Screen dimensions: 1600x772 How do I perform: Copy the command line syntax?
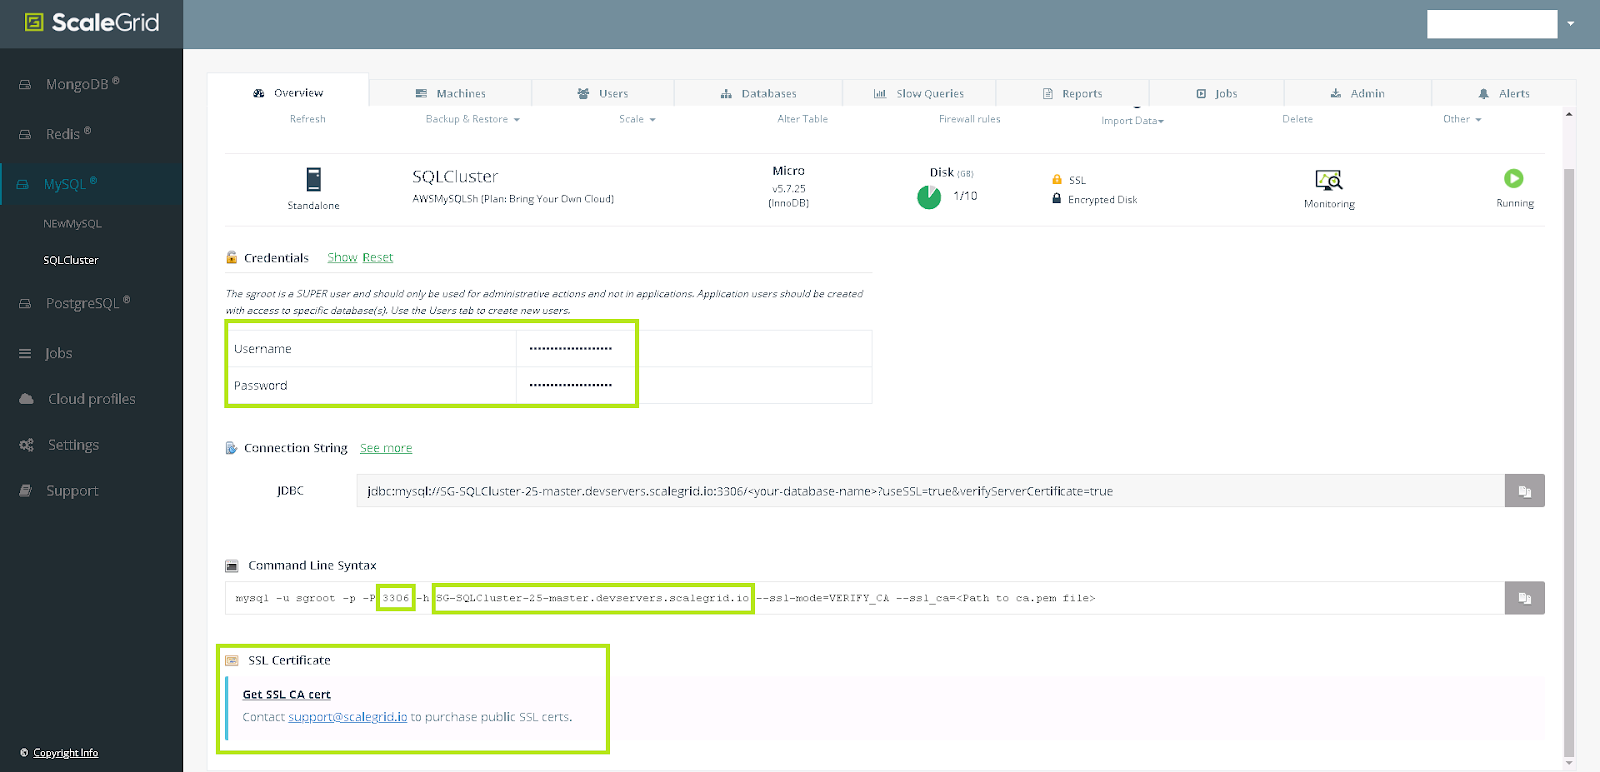coord(1525,598)
